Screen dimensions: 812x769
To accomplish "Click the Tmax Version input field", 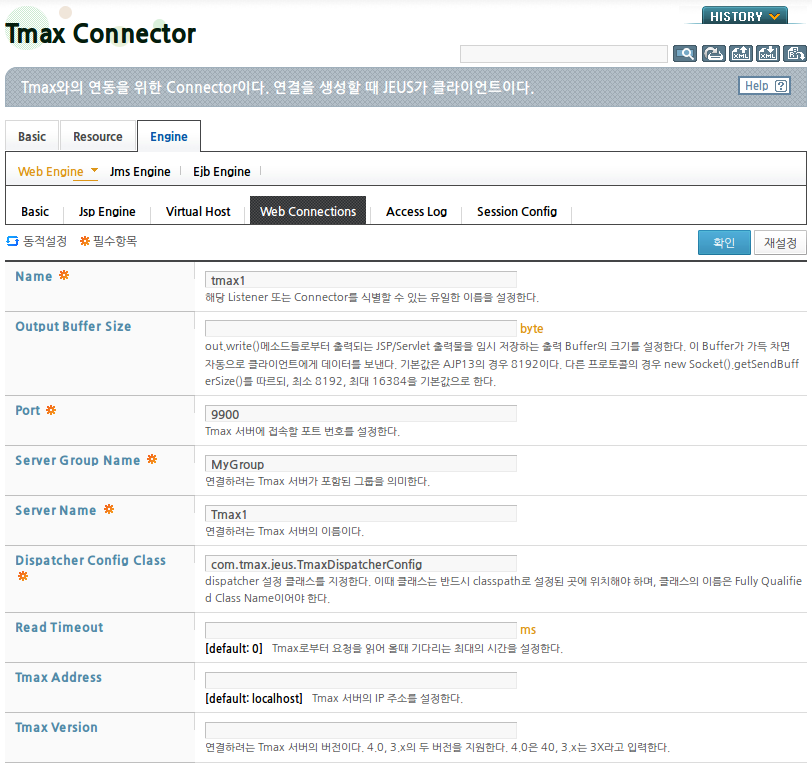I will point(361,730).
